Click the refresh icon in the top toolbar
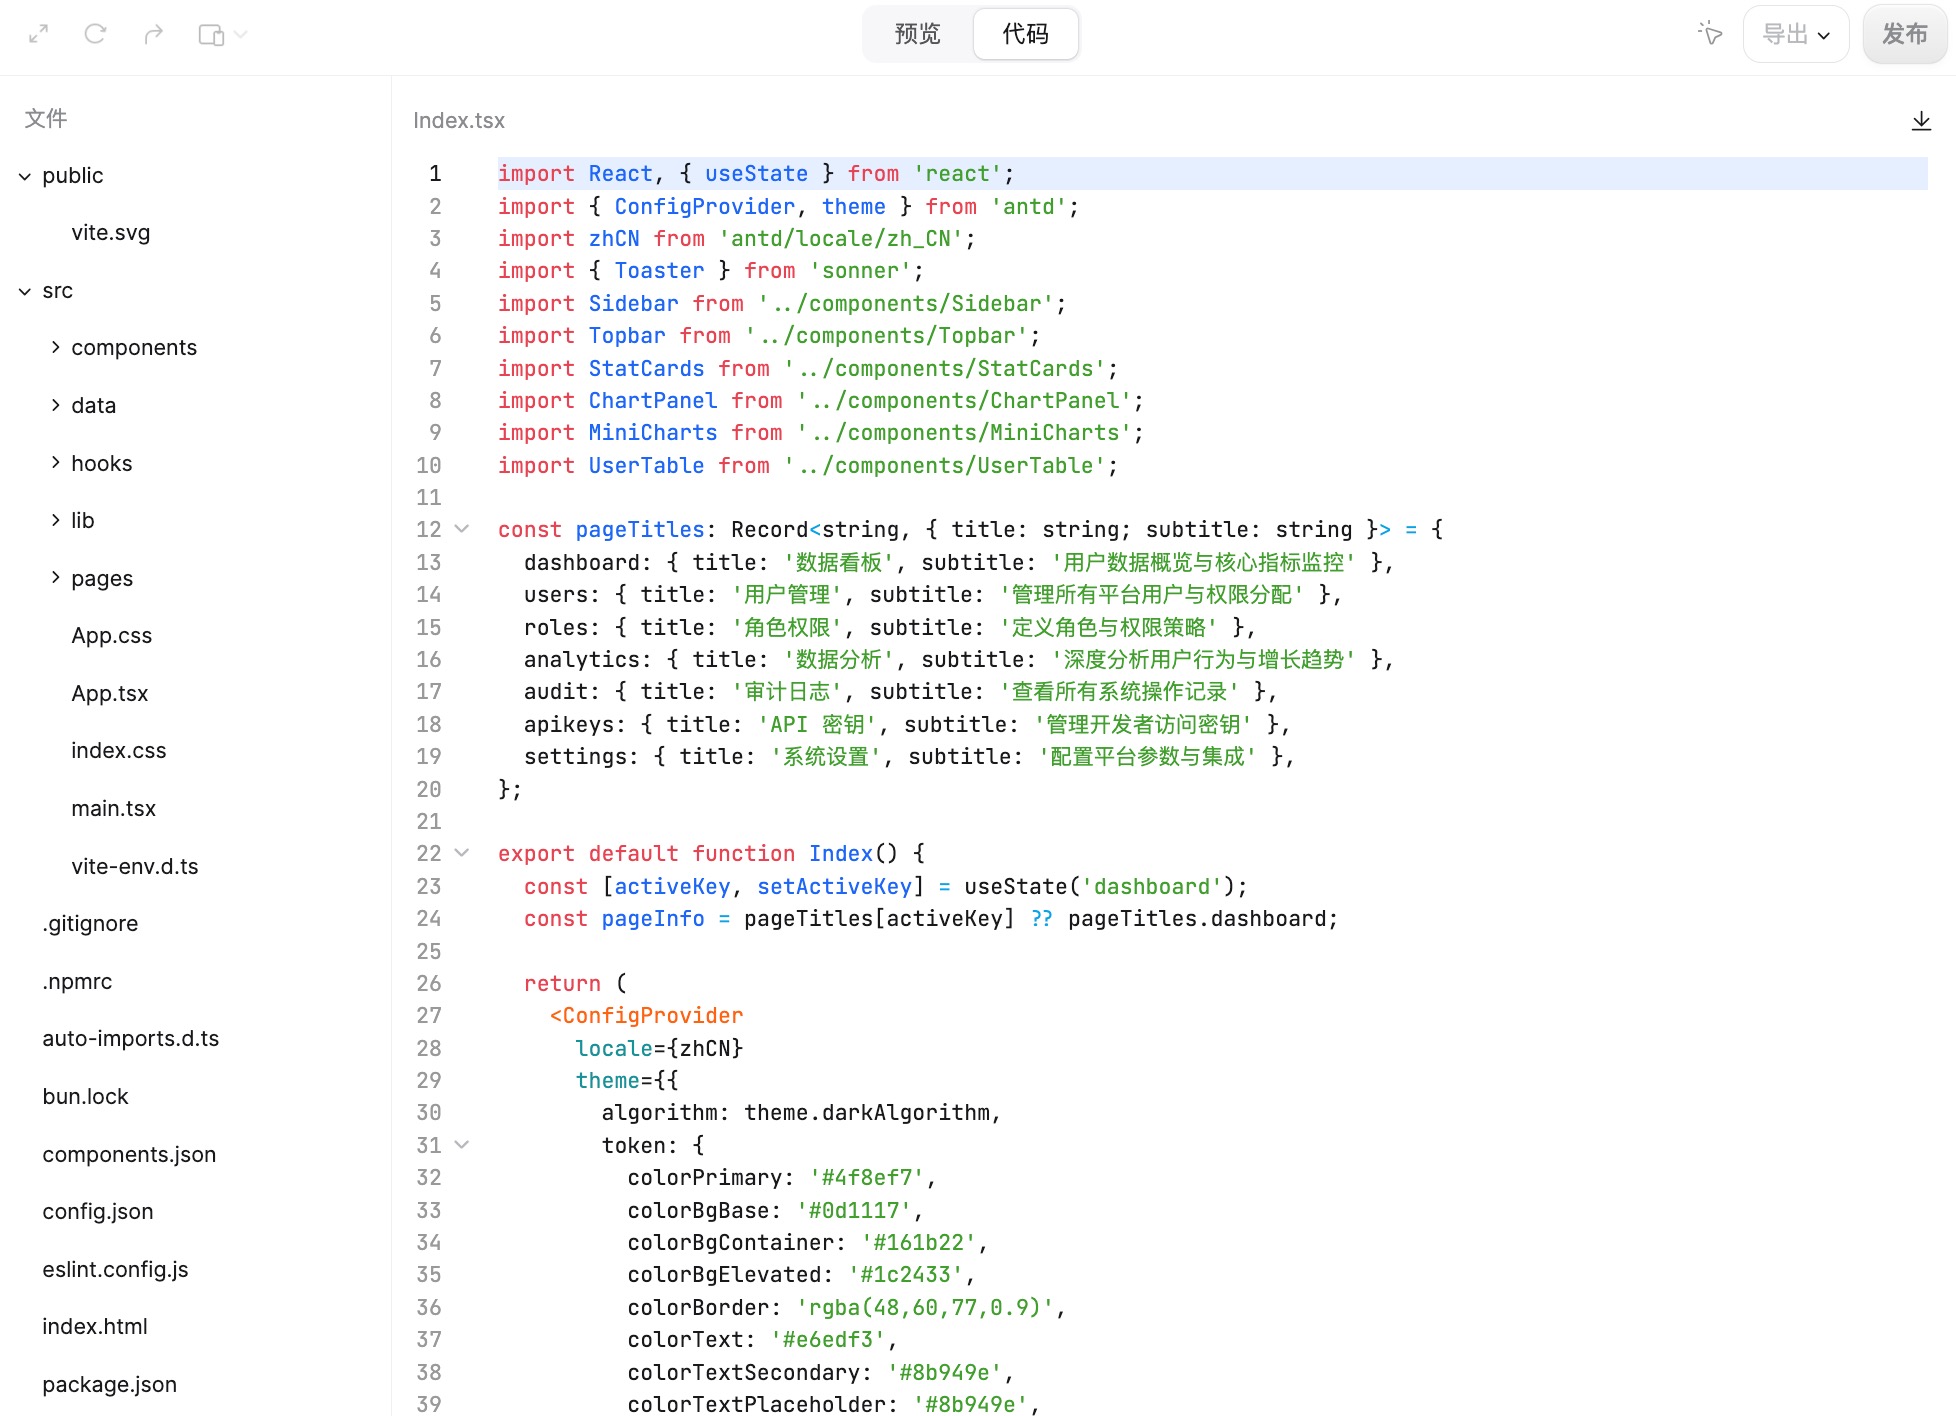Image resolution: width=1956 pixels, height=1416 pixels. pyautogui.click(x=95, y=34)
